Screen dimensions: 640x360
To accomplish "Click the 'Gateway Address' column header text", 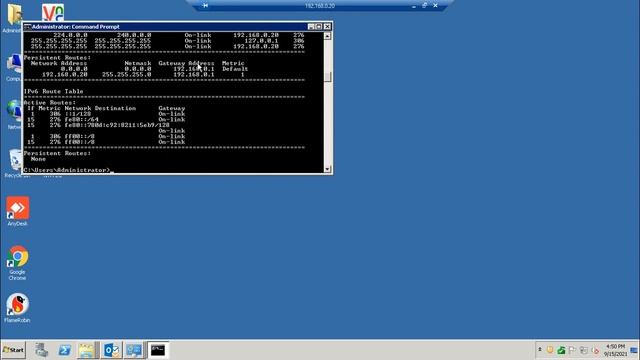I will pos(186,63).
